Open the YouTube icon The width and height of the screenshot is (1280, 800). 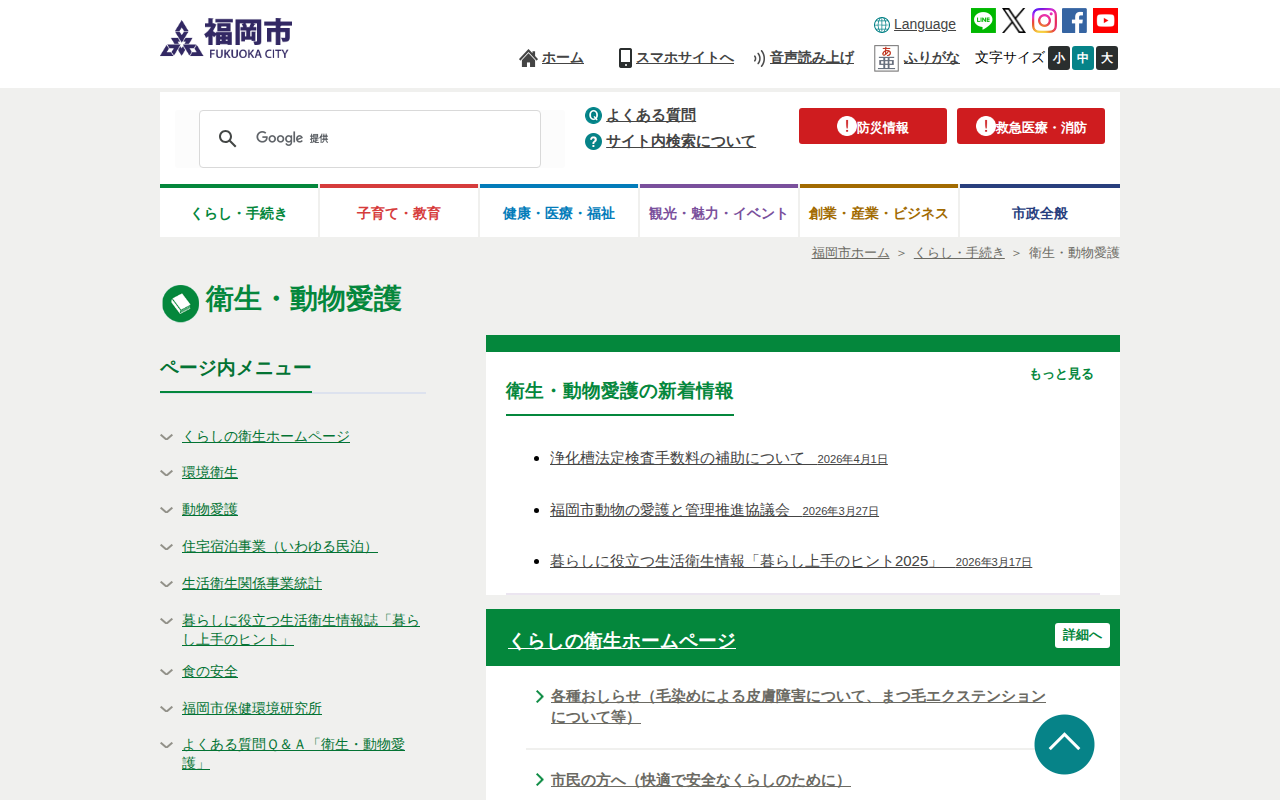pyautogui.click(x=1105, y=21)
